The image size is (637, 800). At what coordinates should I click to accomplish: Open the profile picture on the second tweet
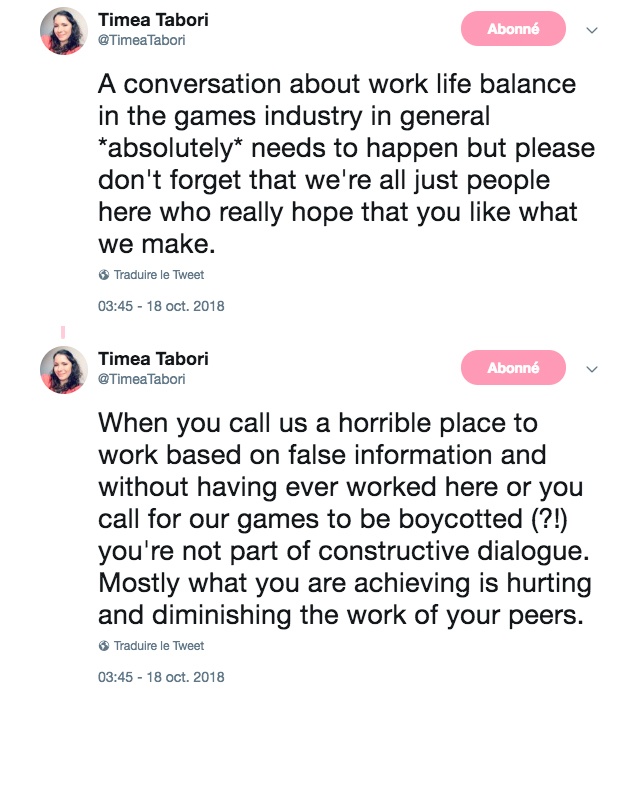click(64, 370)
